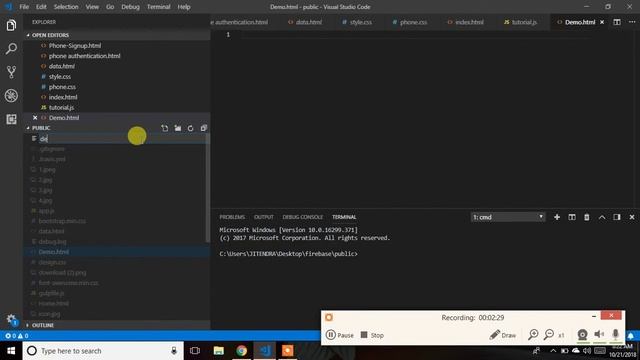The height and width of the screenshot is (360, 640).
Task: Open File Explorer from the taskbar
Action: (218, 351)
